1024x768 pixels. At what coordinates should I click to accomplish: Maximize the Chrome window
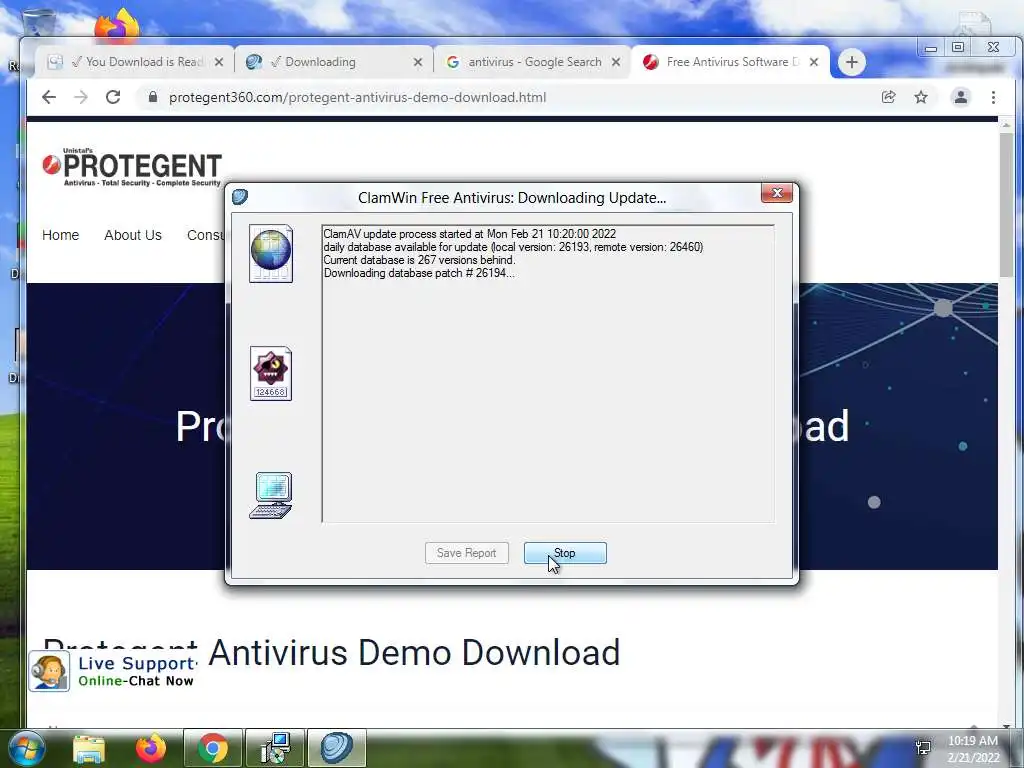pos(958,48)
